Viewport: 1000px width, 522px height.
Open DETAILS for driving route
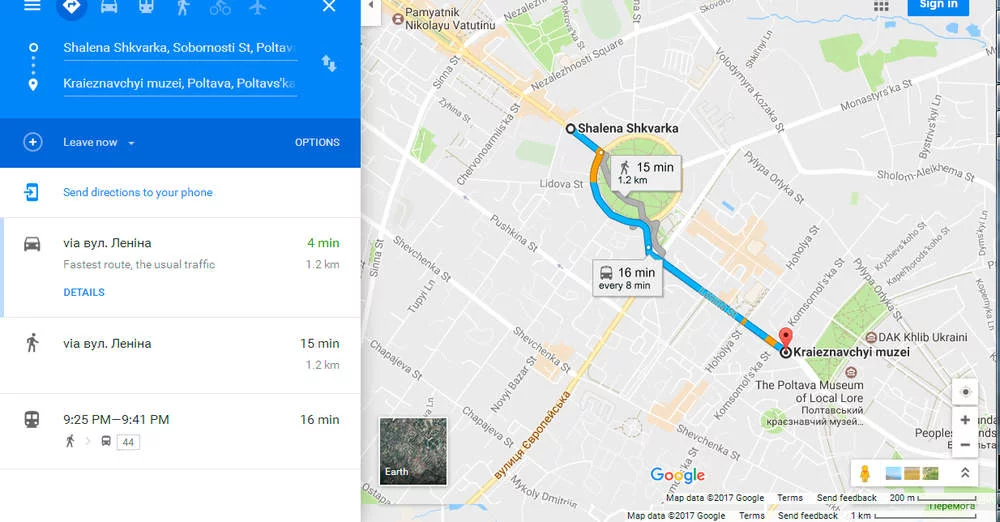[84, 292]
